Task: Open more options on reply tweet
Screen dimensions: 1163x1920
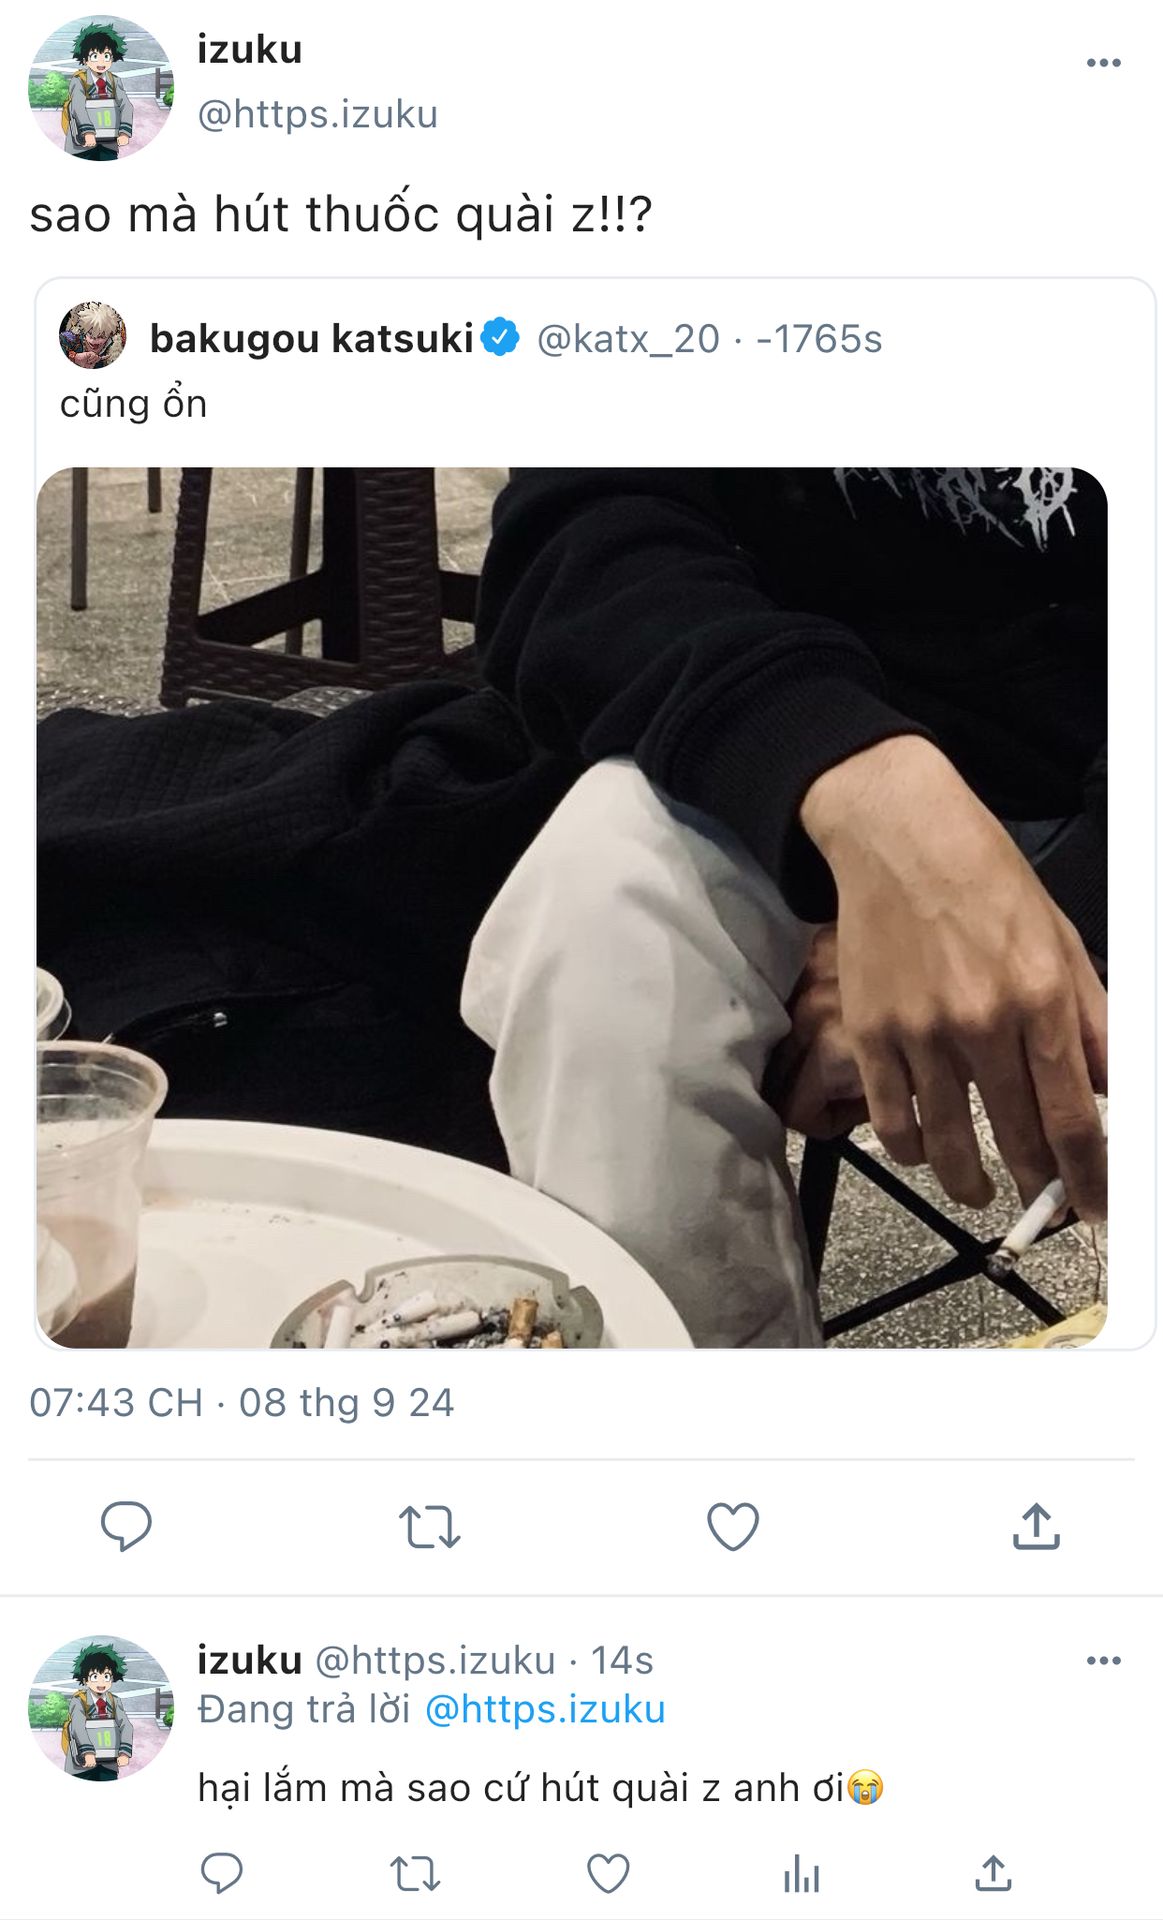Action: coord(1102,1661)
